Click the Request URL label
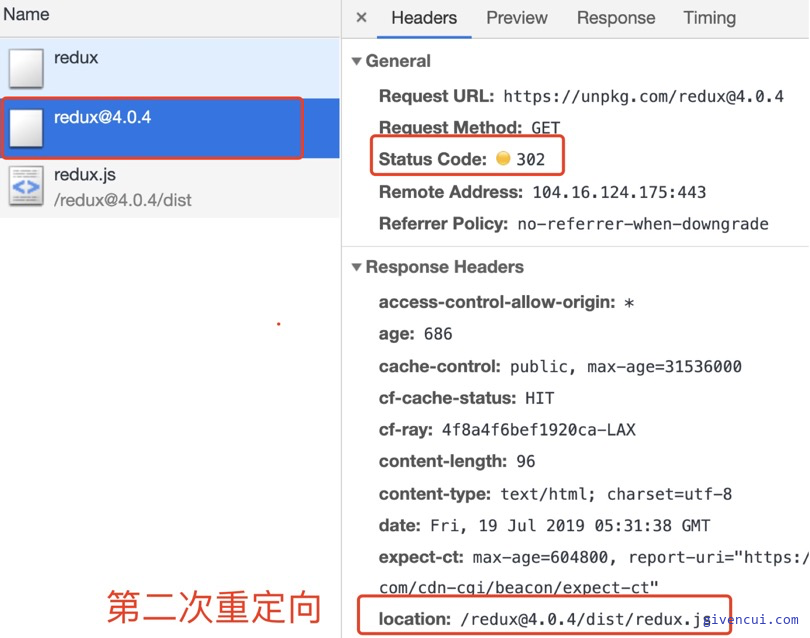The width and height of the screenshot is (810, 638). point(437,97)
